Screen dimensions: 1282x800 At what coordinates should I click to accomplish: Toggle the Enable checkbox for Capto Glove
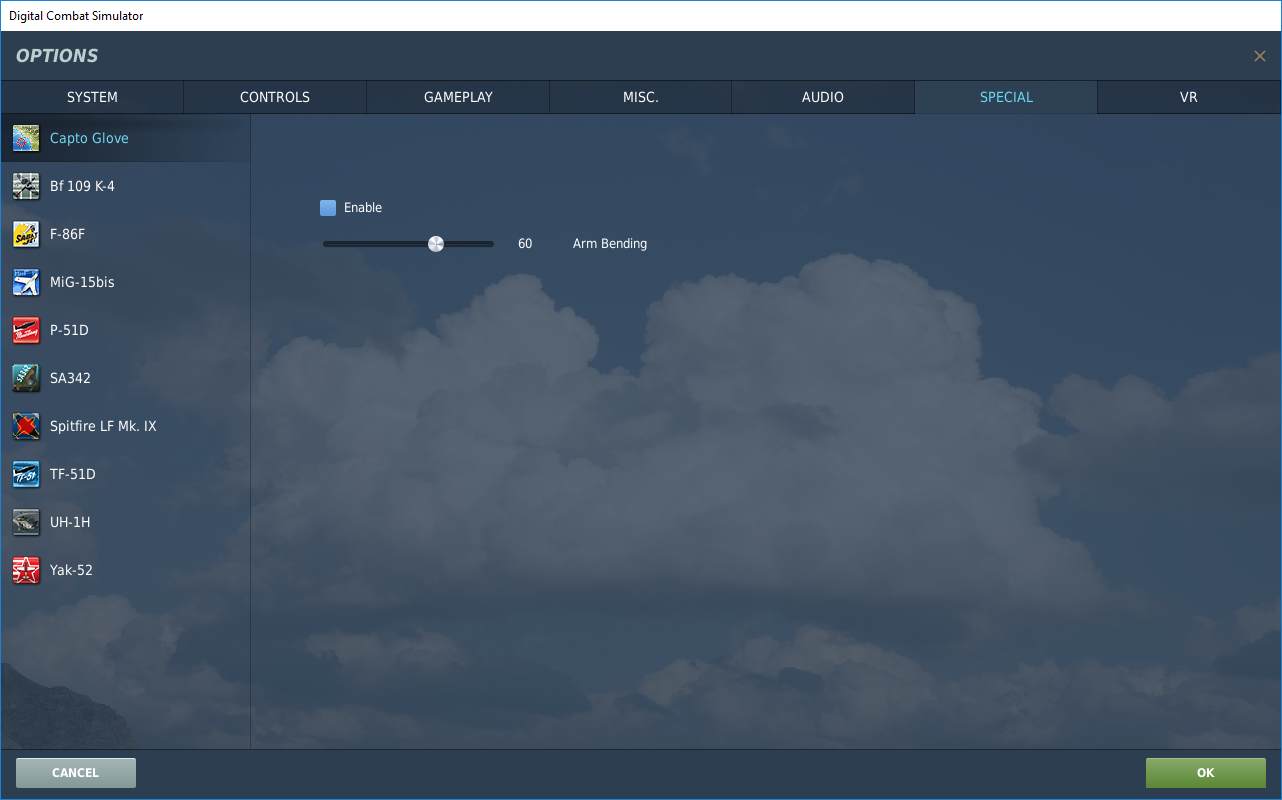tap(328, 208)
